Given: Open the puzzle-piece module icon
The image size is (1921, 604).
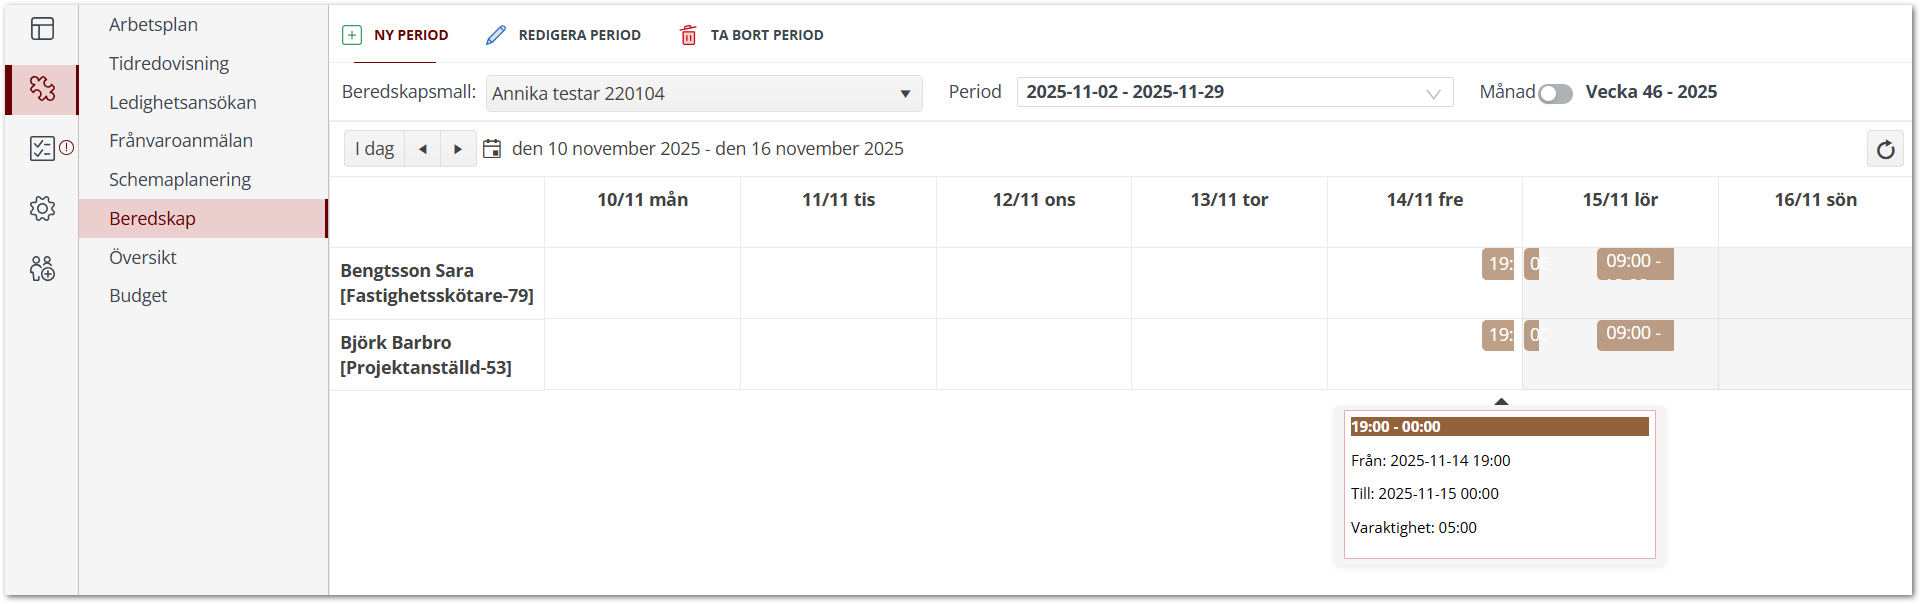Looking at the screenshot, I should tap(42, 89).
